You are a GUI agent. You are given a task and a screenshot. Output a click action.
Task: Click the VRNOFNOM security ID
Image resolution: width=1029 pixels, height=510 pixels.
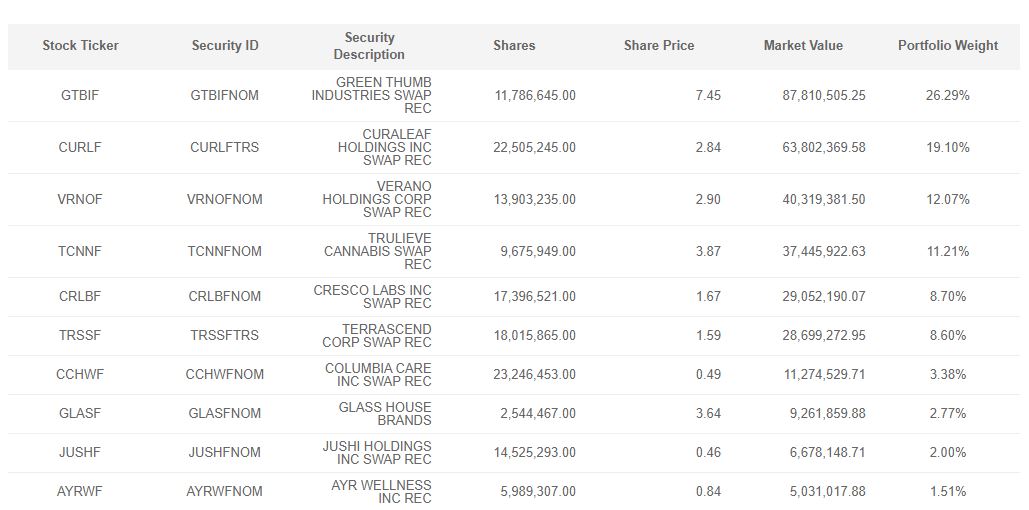(x=225, y=199)
